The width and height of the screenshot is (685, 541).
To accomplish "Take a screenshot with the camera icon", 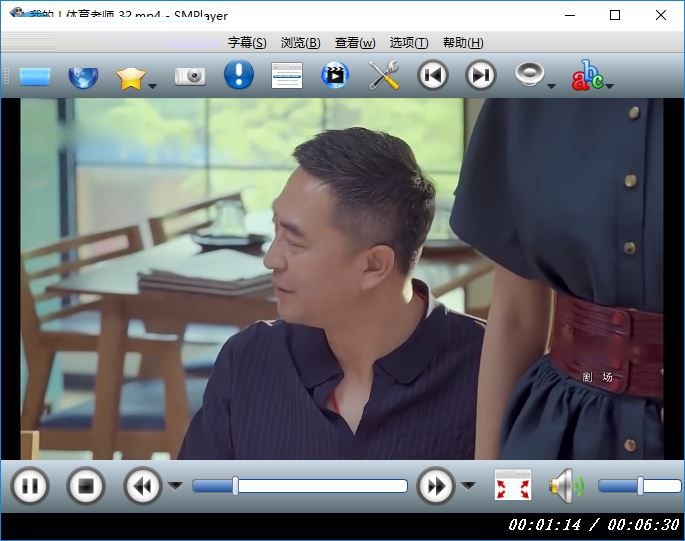I will coord(189,76).
